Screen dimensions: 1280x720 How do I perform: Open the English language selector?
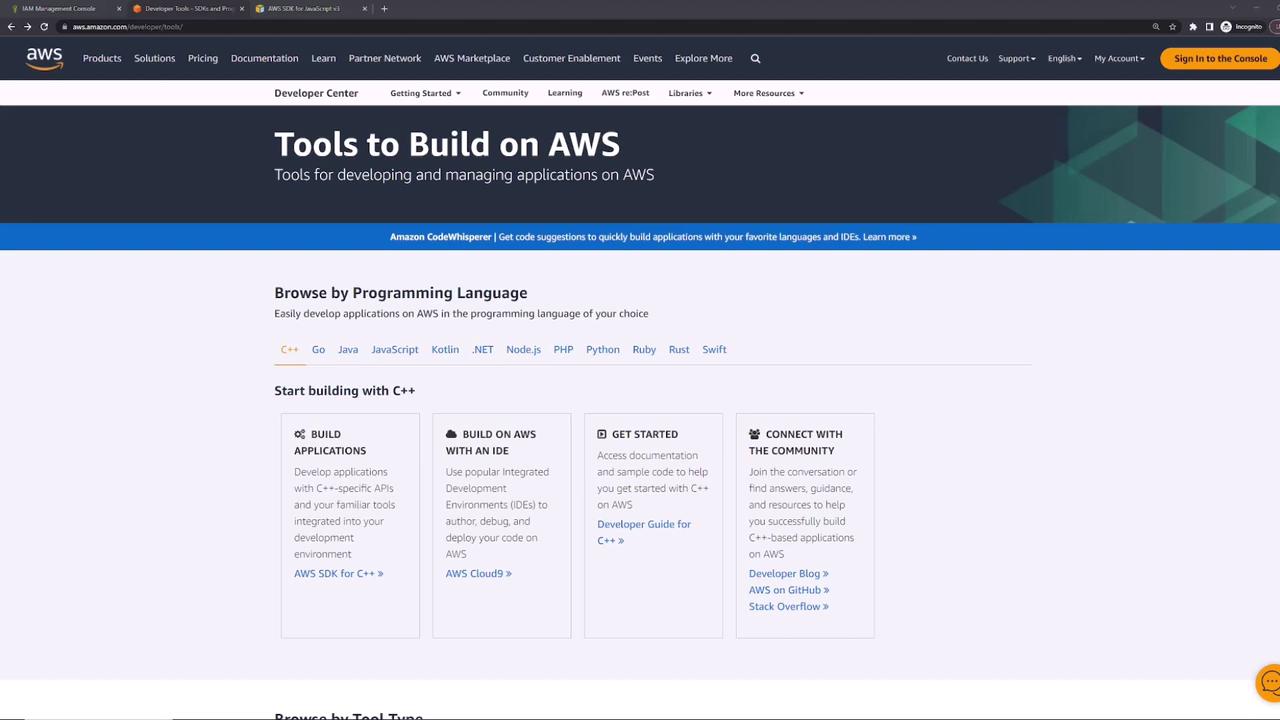tap(1064, 59)
